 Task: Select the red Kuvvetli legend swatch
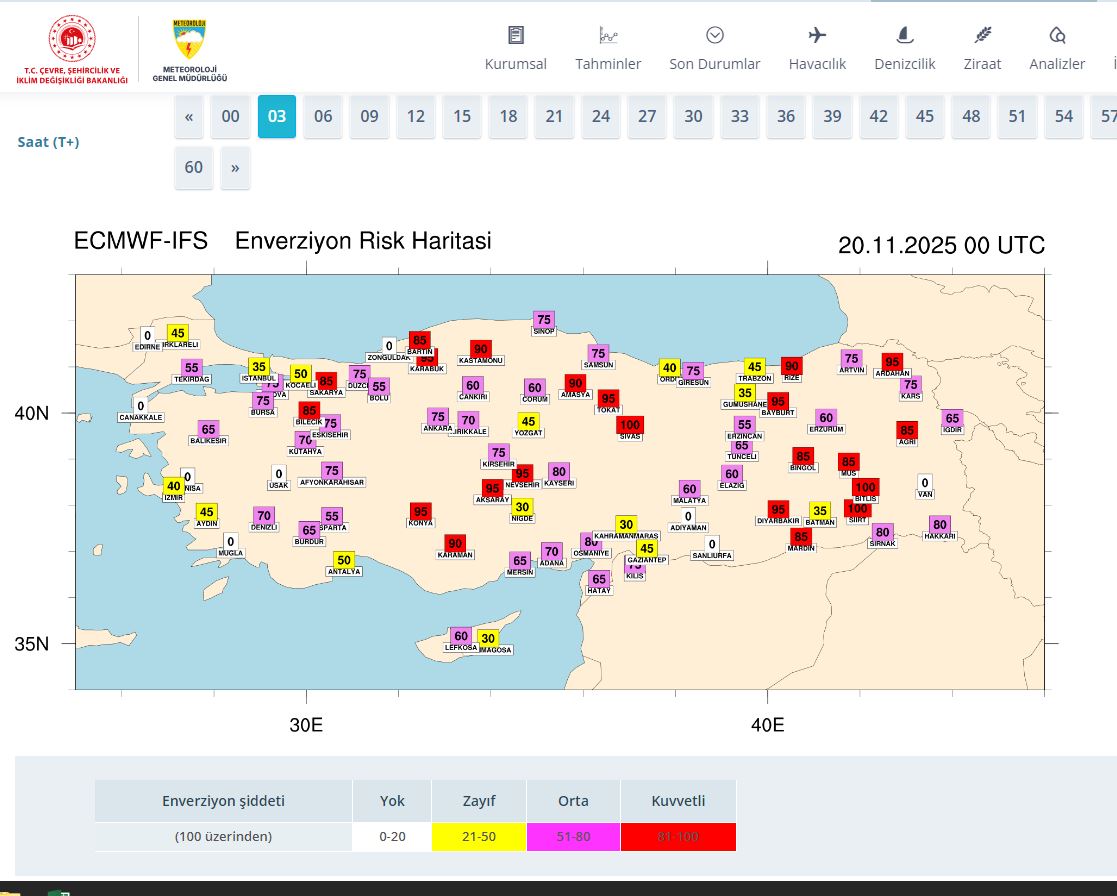coord(678,837)
